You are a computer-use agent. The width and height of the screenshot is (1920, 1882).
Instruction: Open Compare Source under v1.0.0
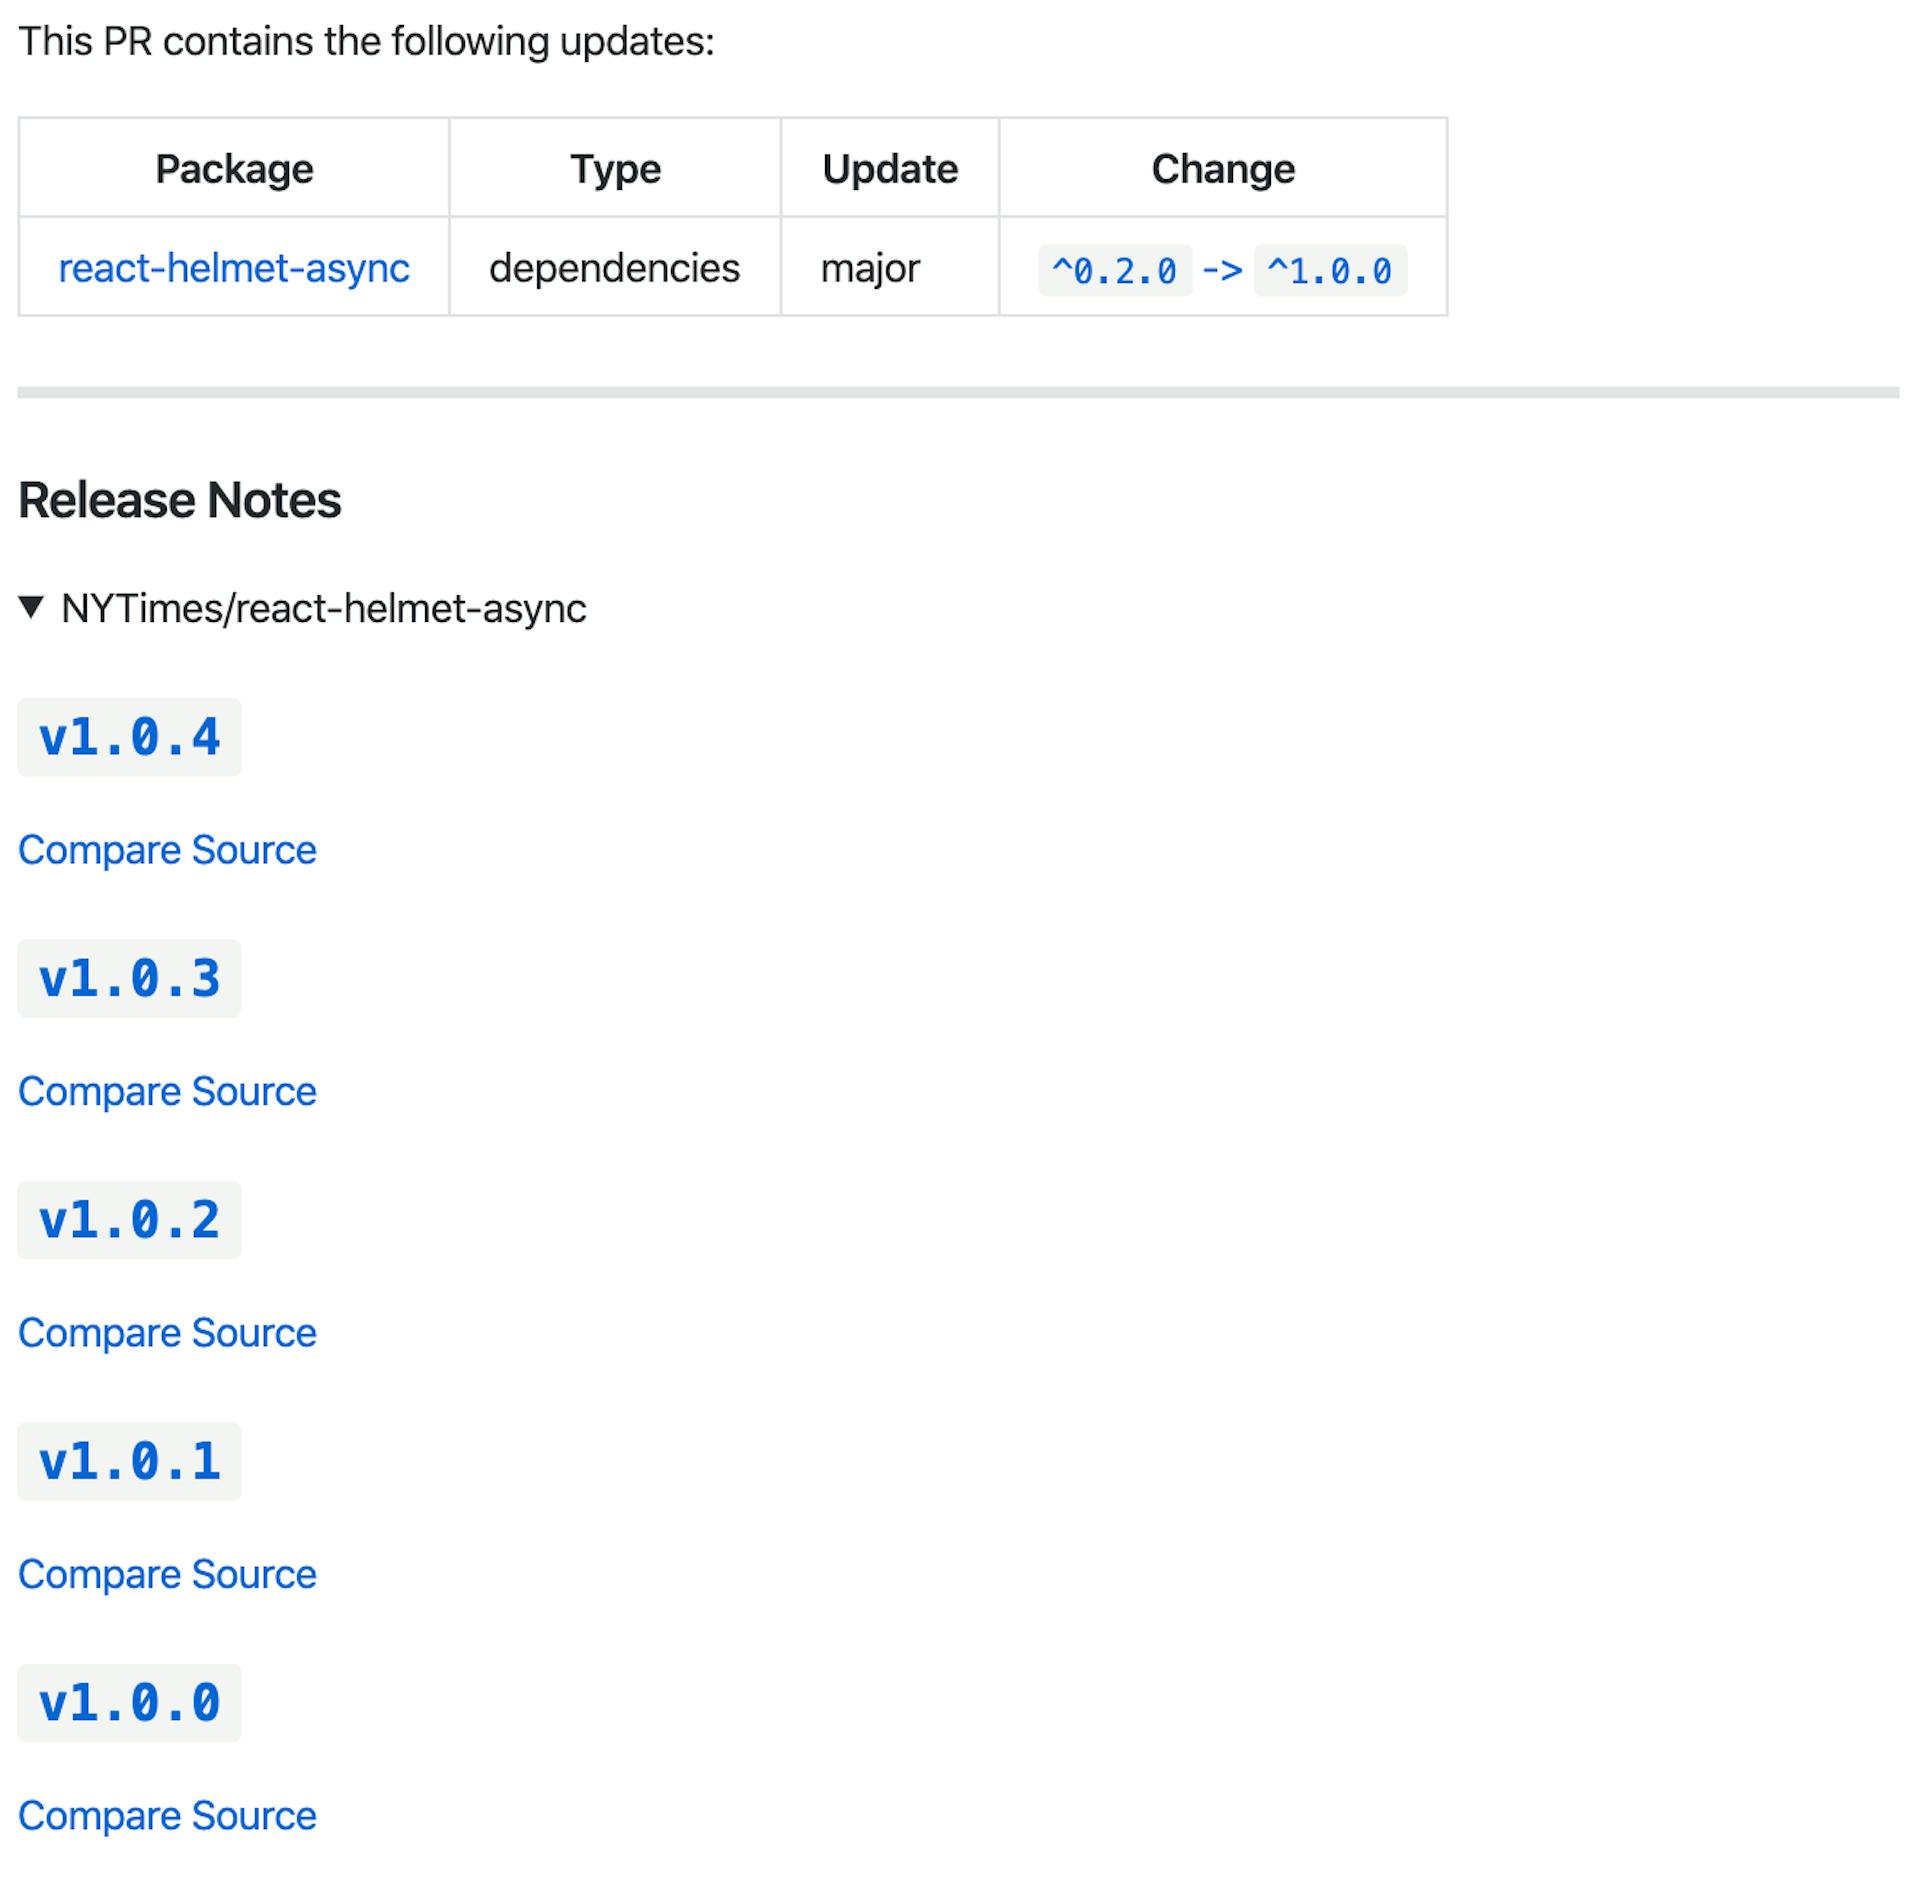point(167,1816)
